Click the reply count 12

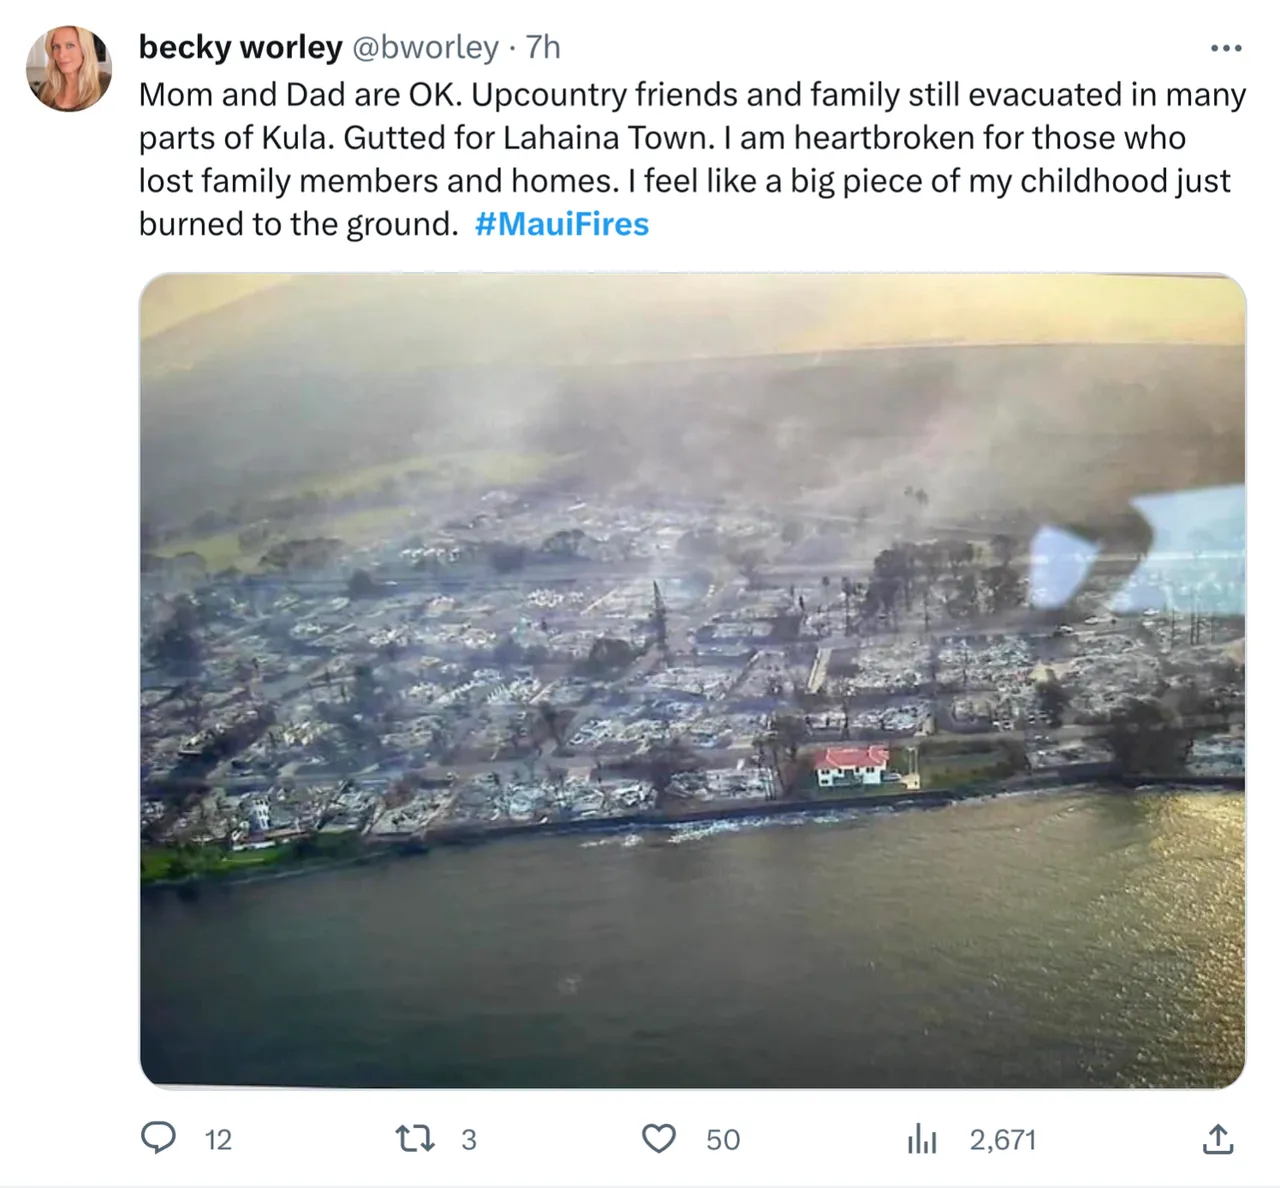[218, 1140]
